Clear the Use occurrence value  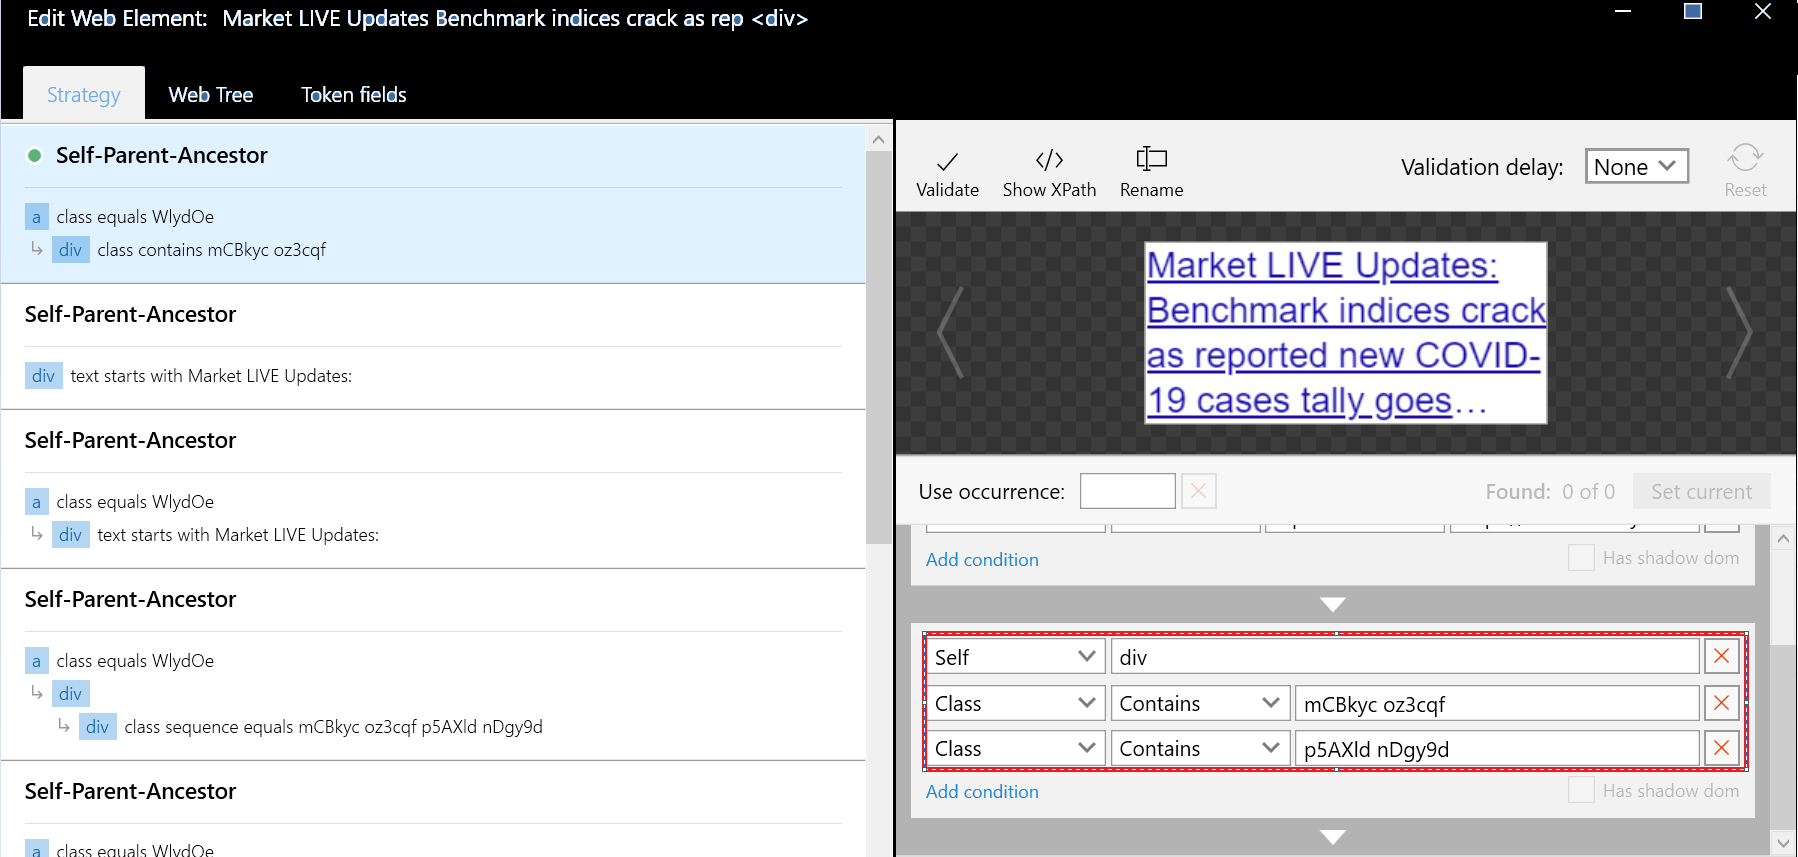pos(1198,491)
